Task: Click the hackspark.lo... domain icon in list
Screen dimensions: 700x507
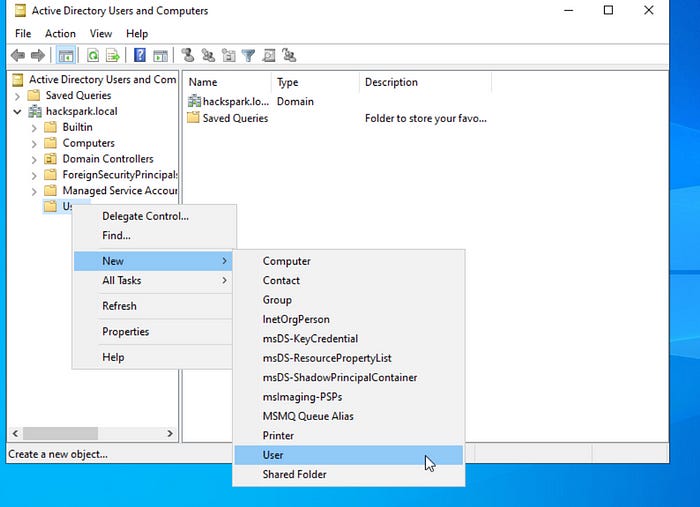Action: point(194,101)
